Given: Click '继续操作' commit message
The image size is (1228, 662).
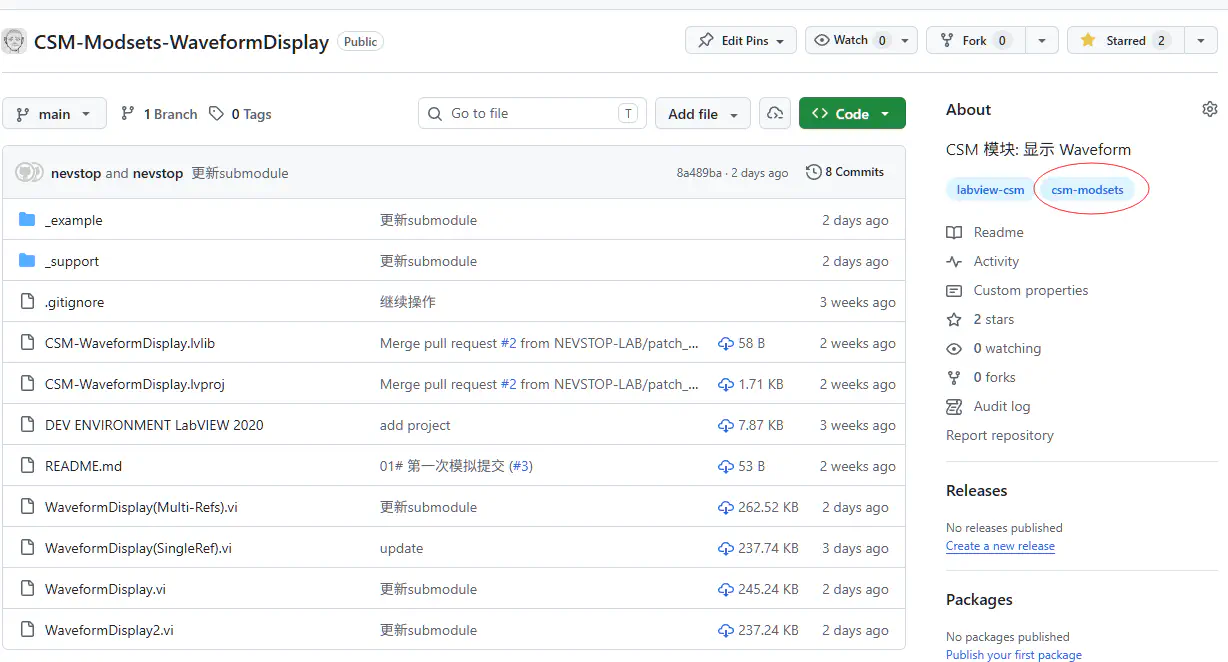Looking at the screenshot, I should tap(408, 302).
